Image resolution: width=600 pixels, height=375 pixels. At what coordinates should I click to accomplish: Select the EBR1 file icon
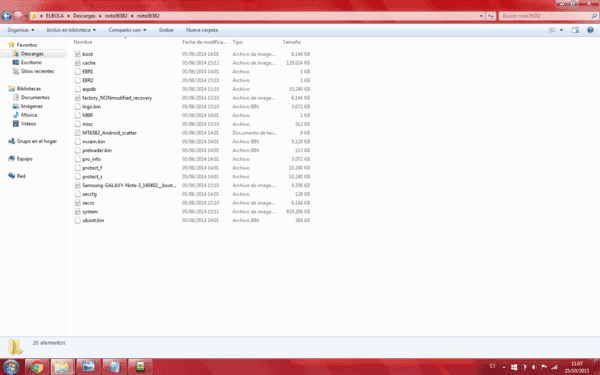pyautogui.click(x=77, y=72)
